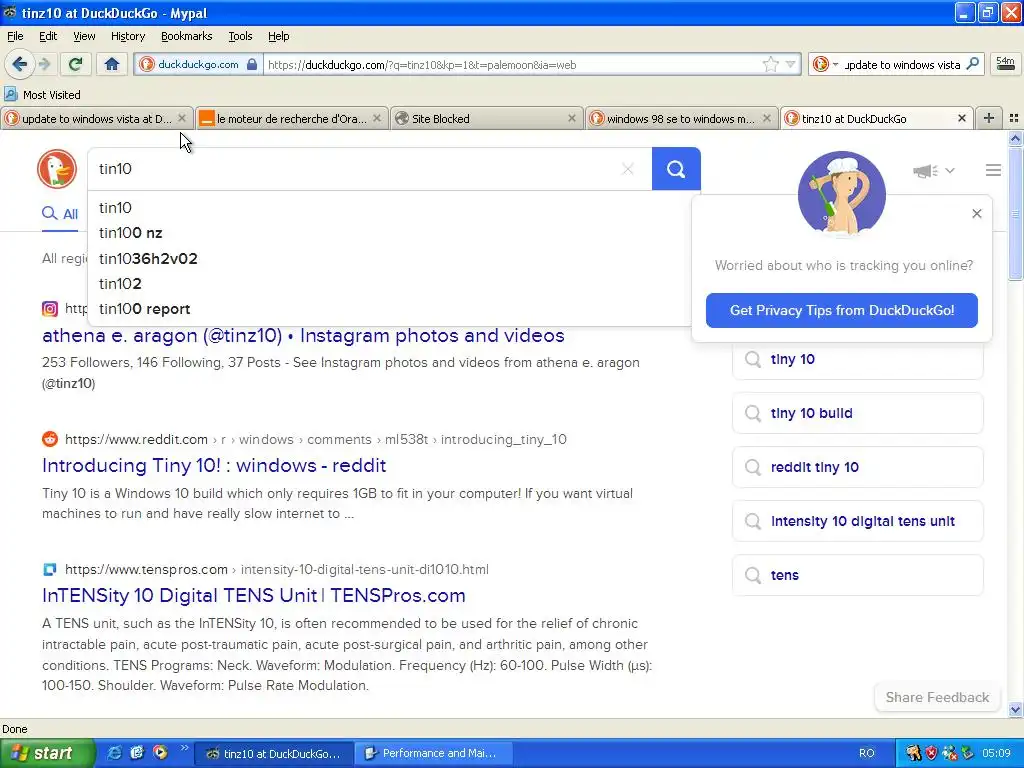Switch to Performance and Mai... taskbar window
Viewport: 1024px width, 768px height.
pyautogui.click(x=432, y=753)
